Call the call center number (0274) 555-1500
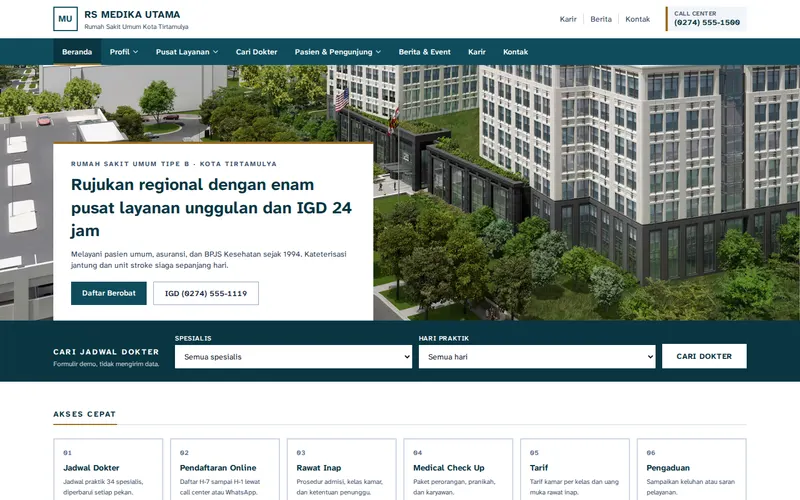This screenshot has width=800, height=500. [707, 22]
